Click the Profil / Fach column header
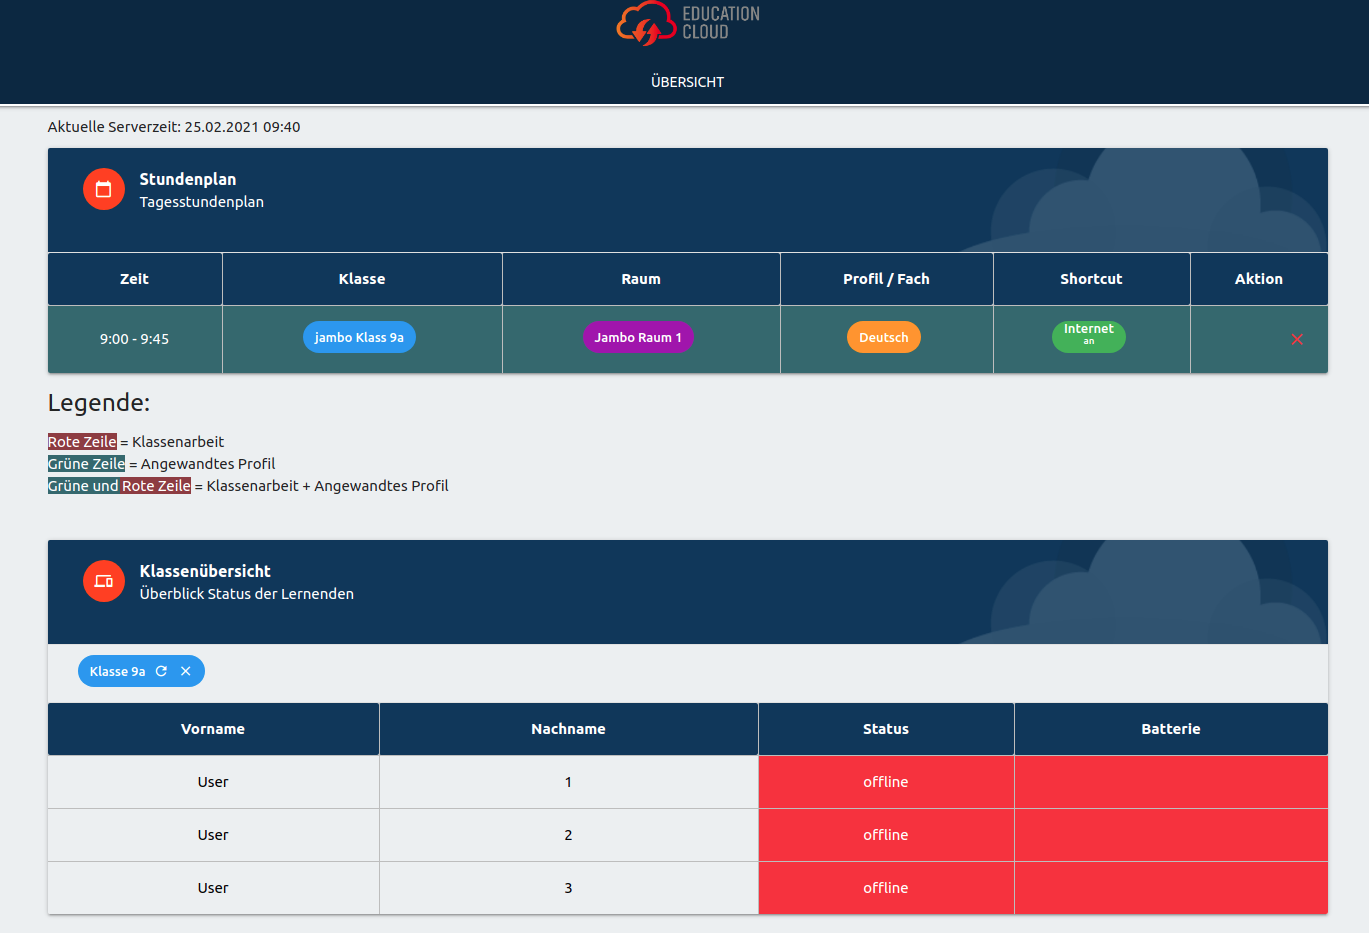The height and width of the screenshot is (933, 1369). [x=886, y=278]
